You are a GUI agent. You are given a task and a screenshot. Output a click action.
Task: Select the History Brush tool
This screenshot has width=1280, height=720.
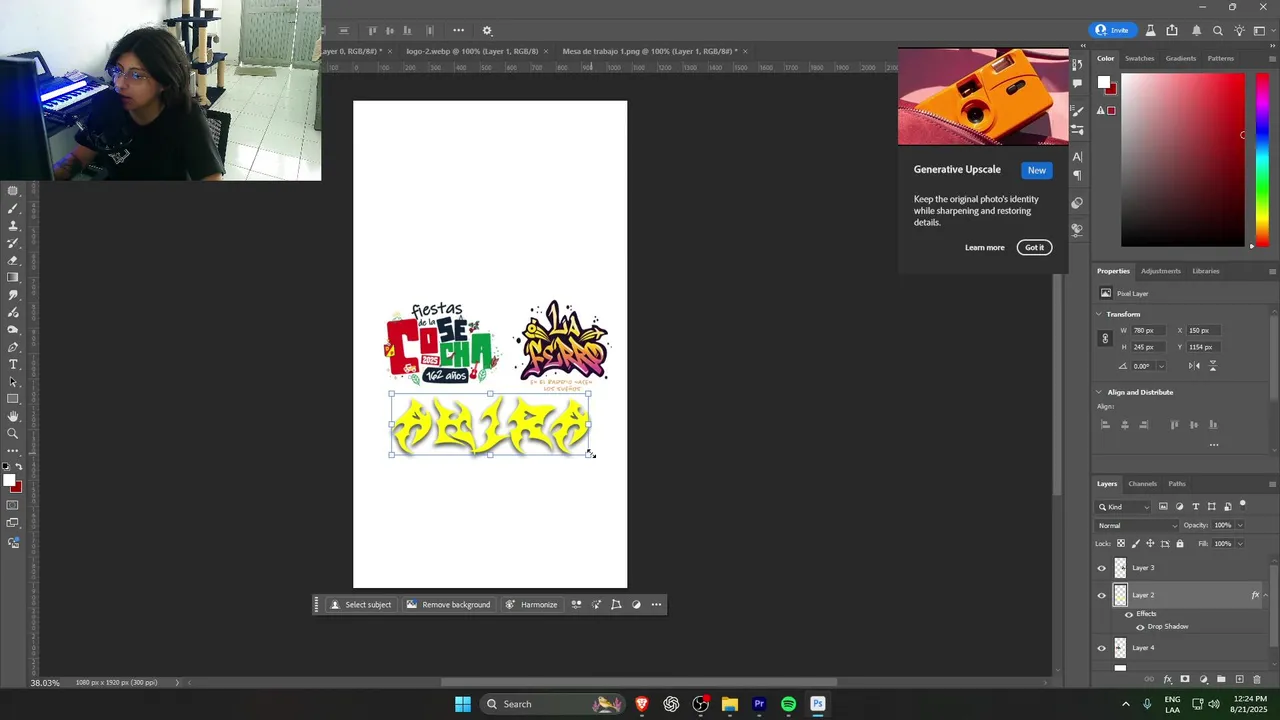tap(13, 243)
